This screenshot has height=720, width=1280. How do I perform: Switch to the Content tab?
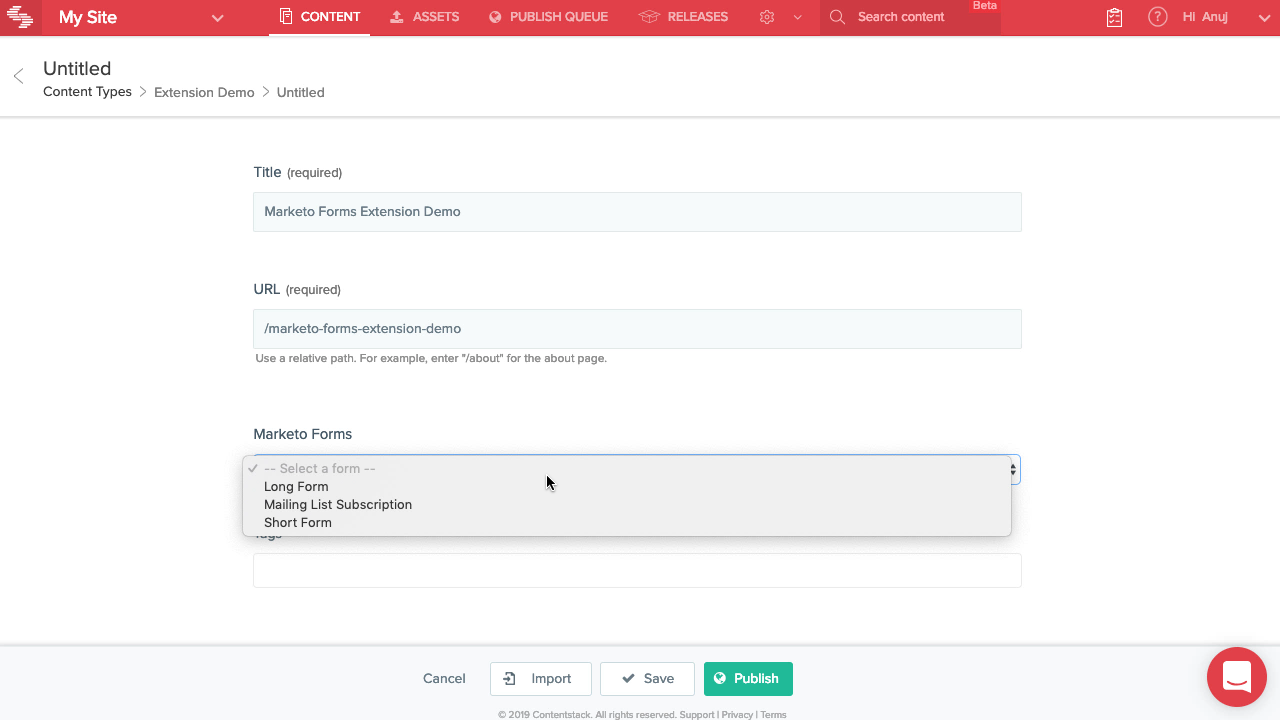(x=319, y=17)
